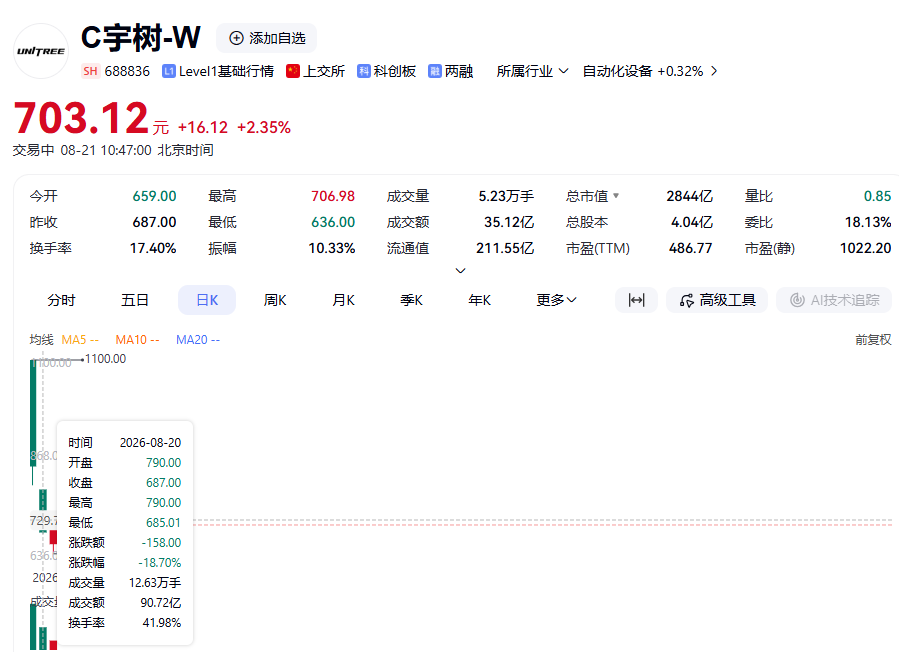Click the L1 Level1基础行情 icon
Image resolution: width=899 pixels, height=652 pixels.
[x=169, y=71]
